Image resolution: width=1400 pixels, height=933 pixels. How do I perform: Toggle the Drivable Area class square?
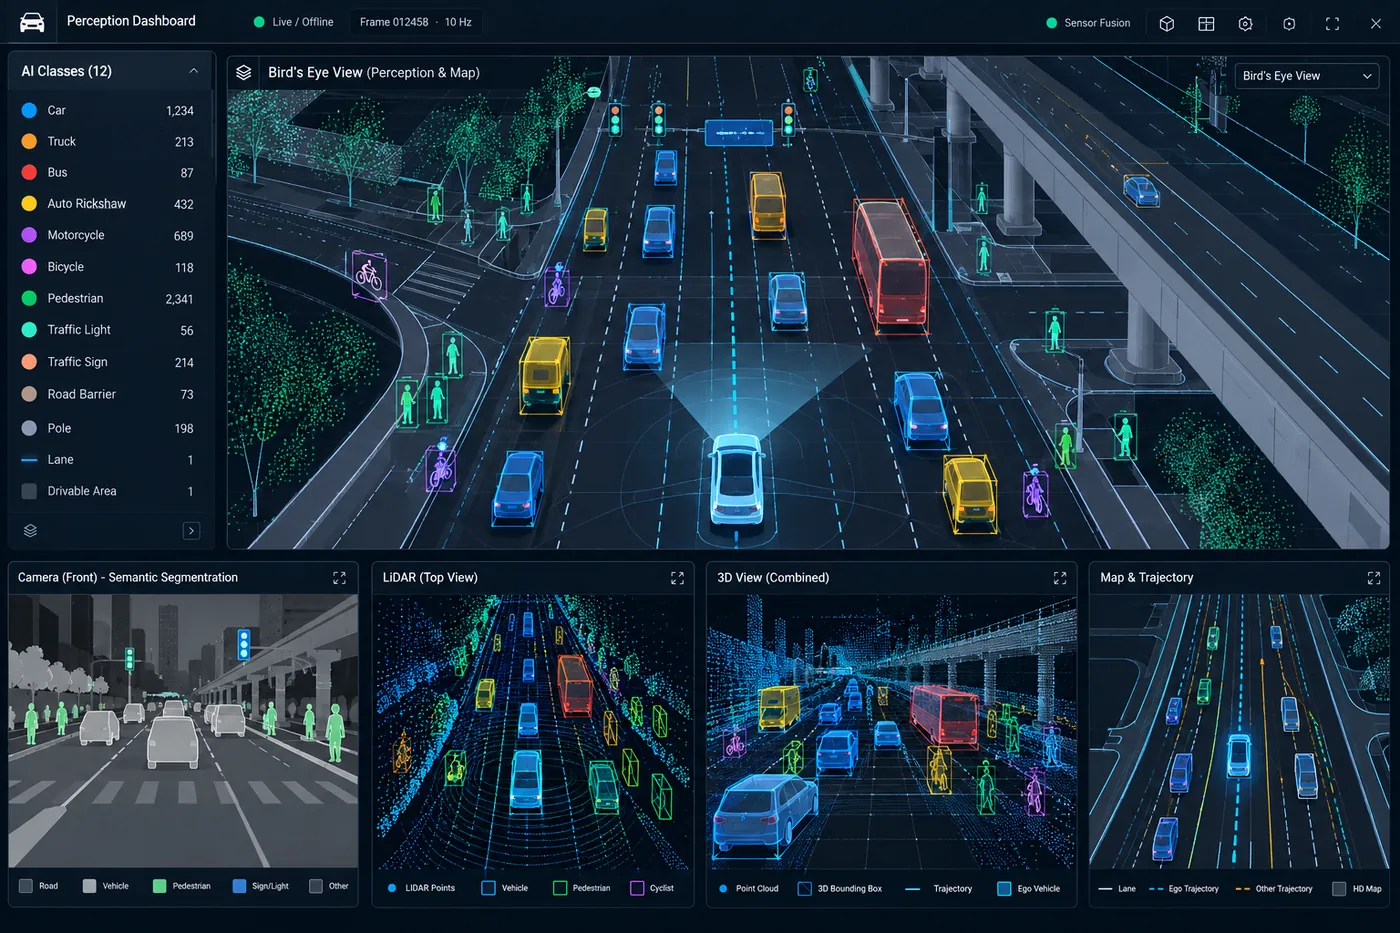(x=29, y=491)
